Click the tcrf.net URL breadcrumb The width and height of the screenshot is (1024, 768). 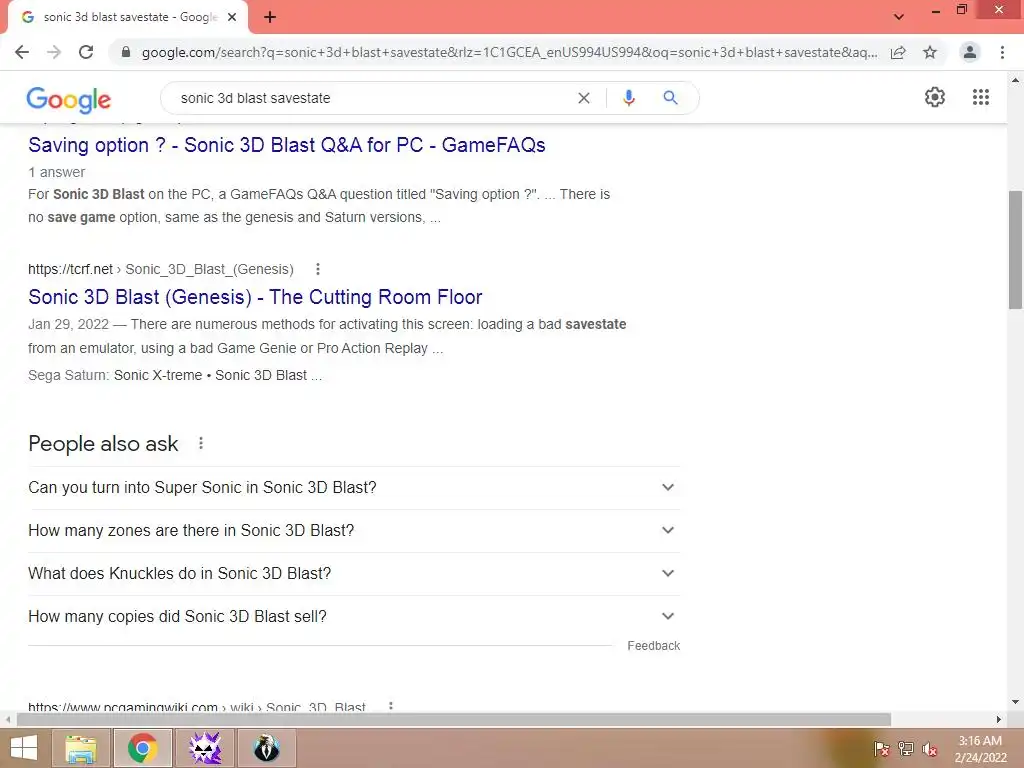[x=161, y=269]
